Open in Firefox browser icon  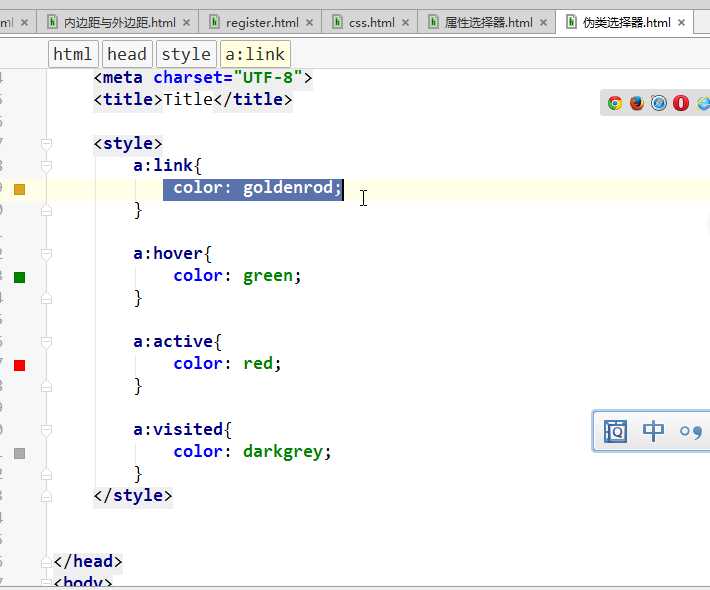pos(637,103)
